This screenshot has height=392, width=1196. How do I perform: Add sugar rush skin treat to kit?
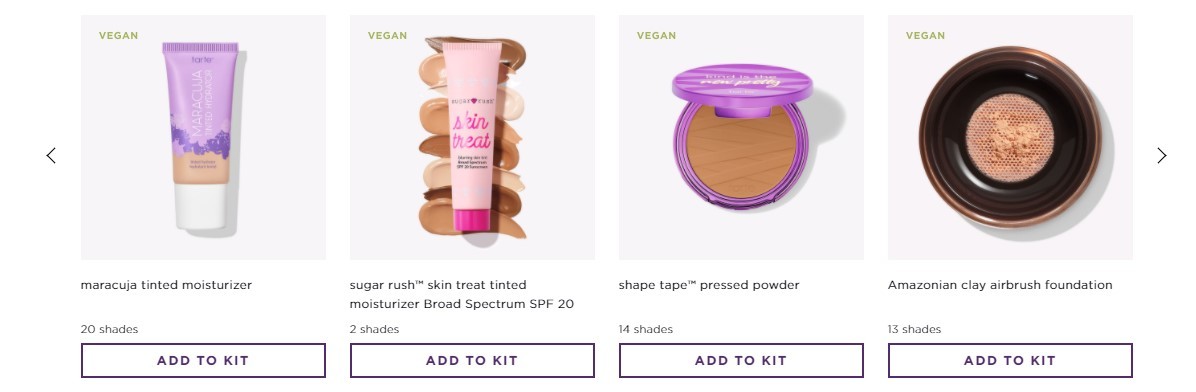472,361
